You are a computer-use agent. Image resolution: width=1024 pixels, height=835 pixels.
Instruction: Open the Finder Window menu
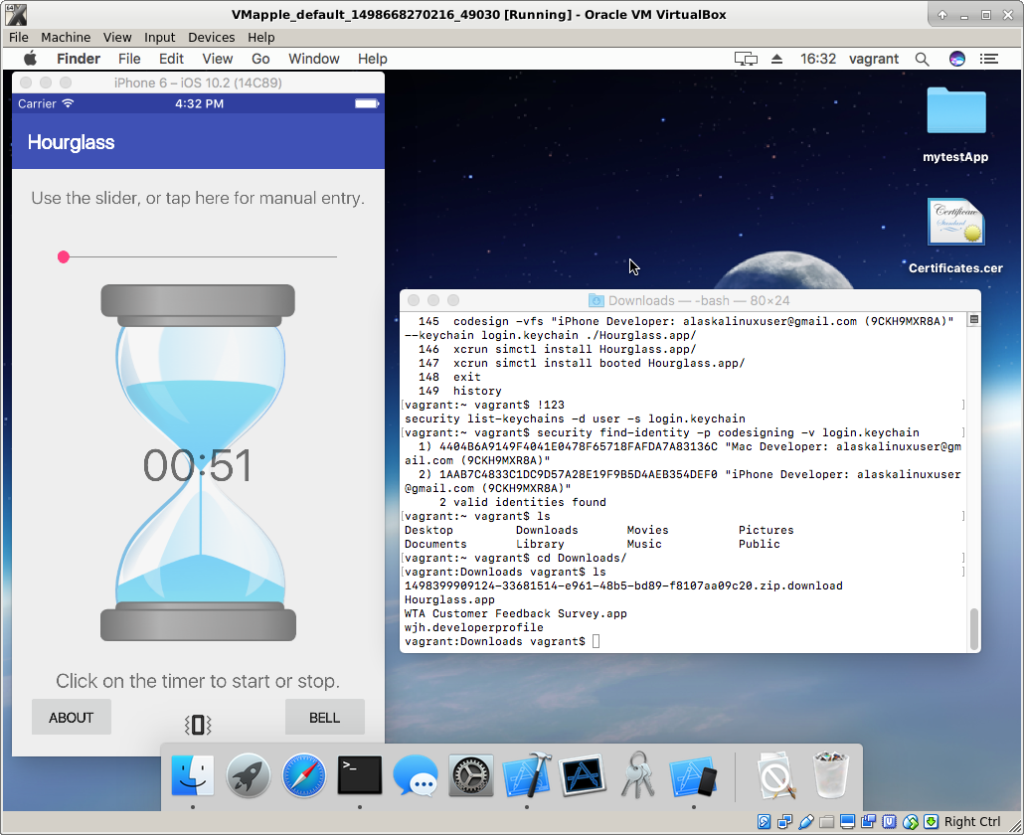click(x=314, y=59)
